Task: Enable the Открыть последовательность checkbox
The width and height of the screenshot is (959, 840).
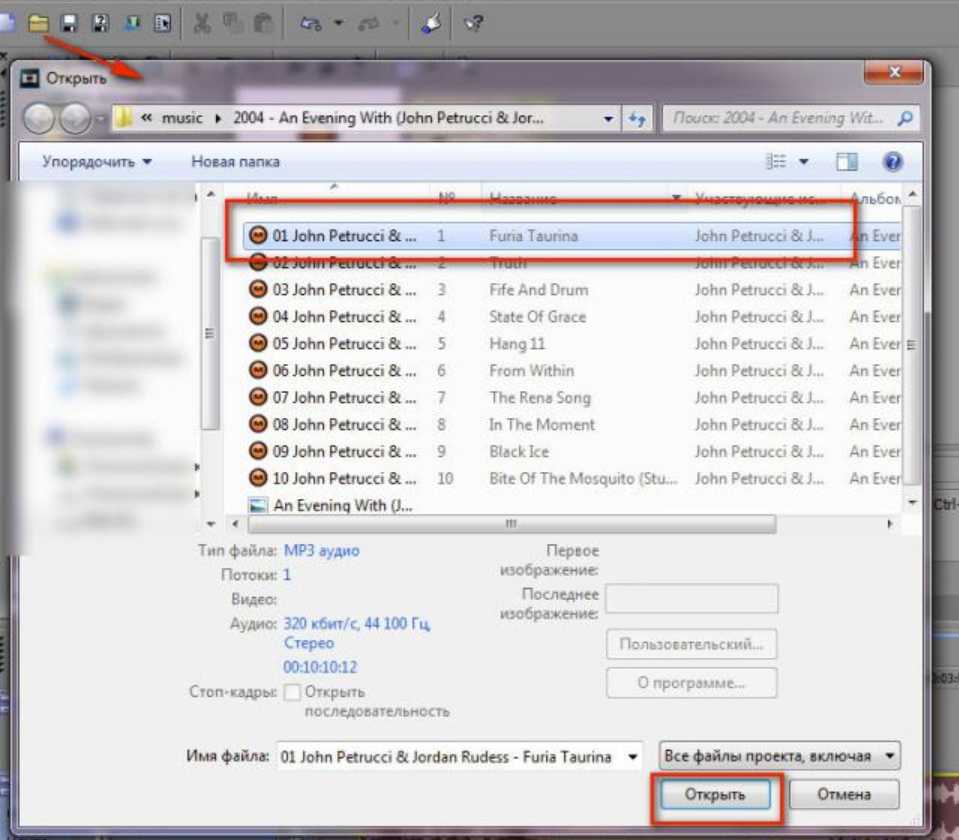Action: coord(292,692)
